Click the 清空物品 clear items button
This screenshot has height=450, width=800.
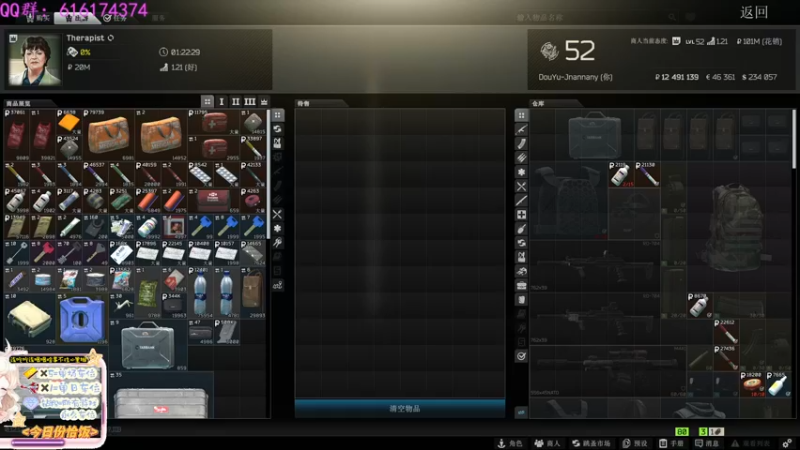(x=400, y=408)
